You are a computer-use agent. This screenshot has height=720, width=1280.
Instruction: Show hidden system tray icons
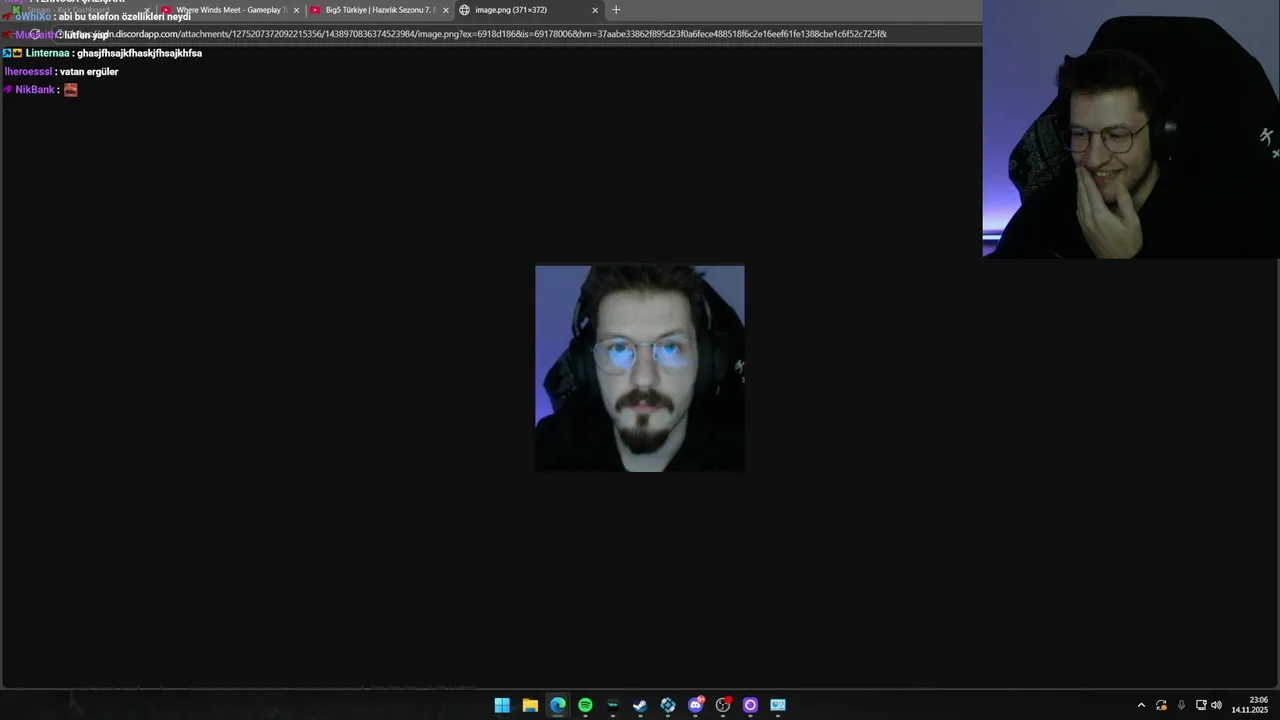pos(1141,705)
